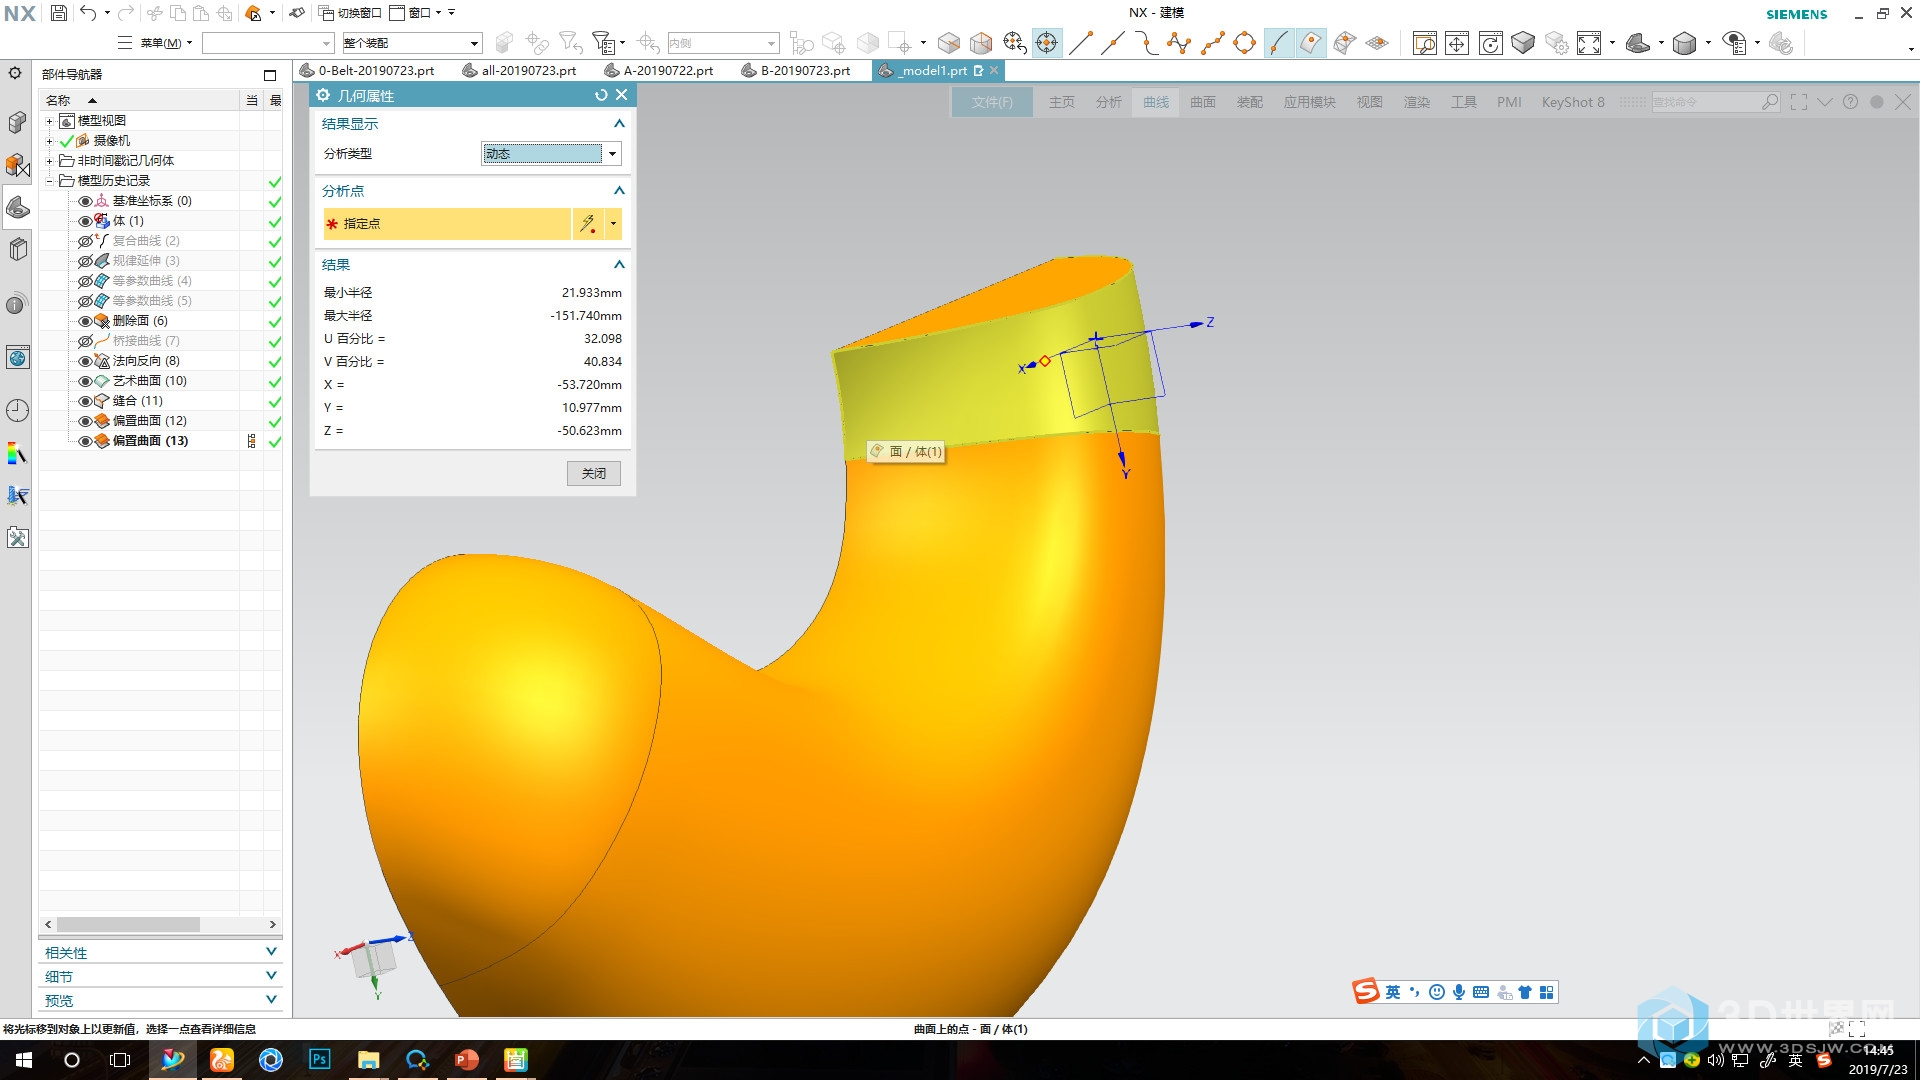Toggle the Point on Curve snap icon
Viewport: 1920px width, 1080px height.
(x=1278, y=43)
